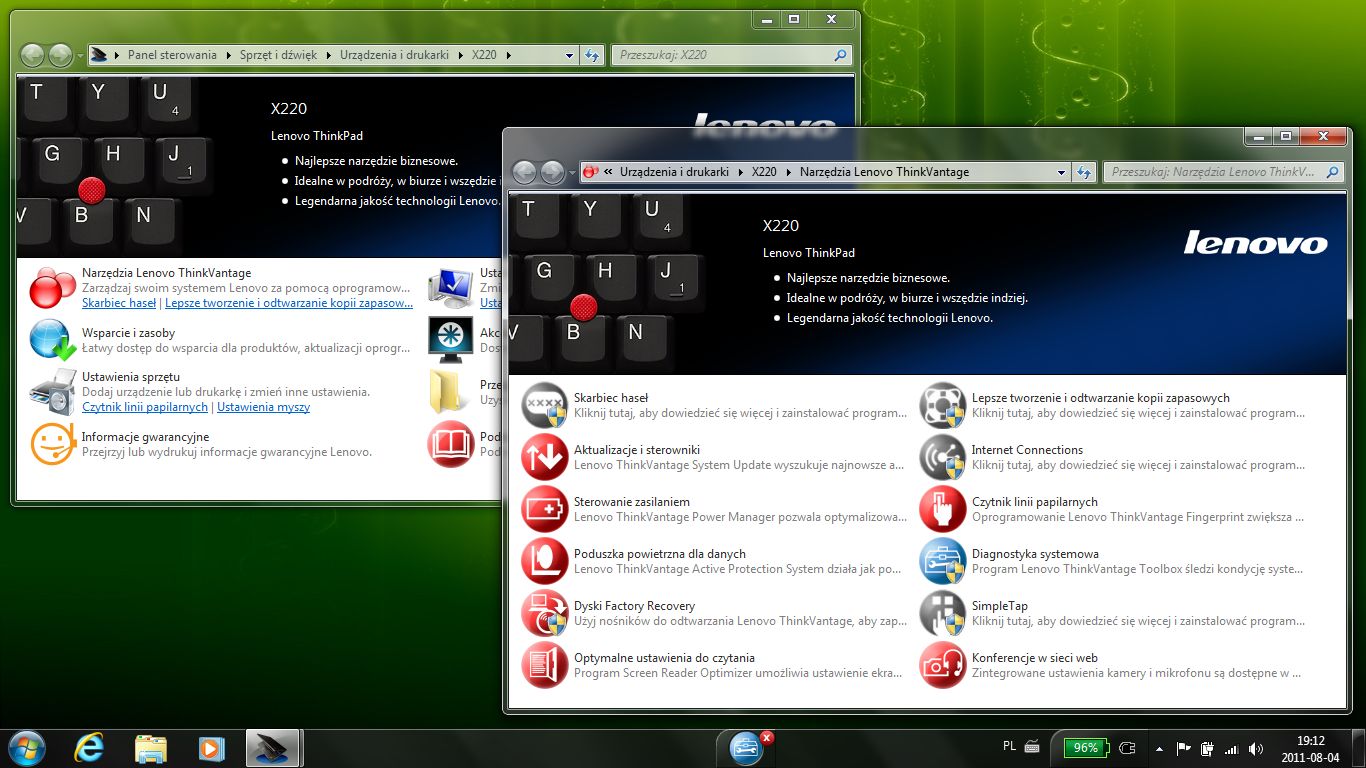
Task: Expand arrow after Sprzęt i dźwięk breadcrumb
Action: (x=328, y=55)
